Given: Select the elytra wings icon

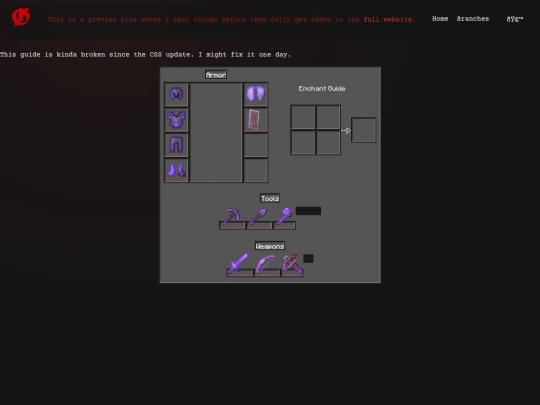Looking at the screenshot, I should tap(256, 94).
